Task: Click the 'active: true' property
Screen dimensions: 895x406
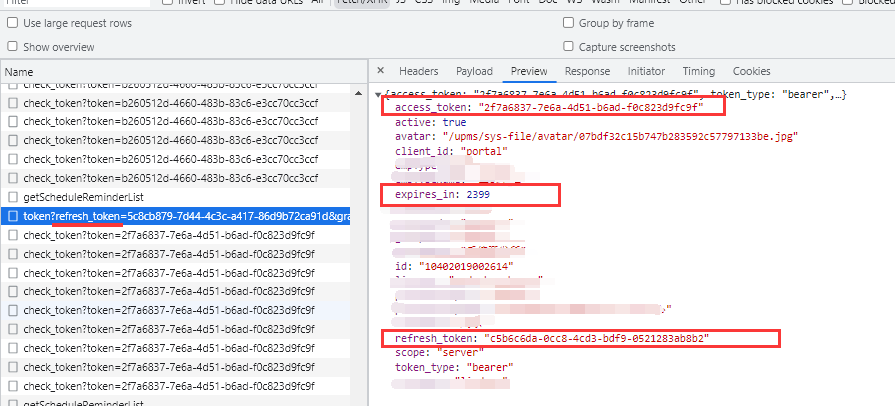Action: click(430, 122)
